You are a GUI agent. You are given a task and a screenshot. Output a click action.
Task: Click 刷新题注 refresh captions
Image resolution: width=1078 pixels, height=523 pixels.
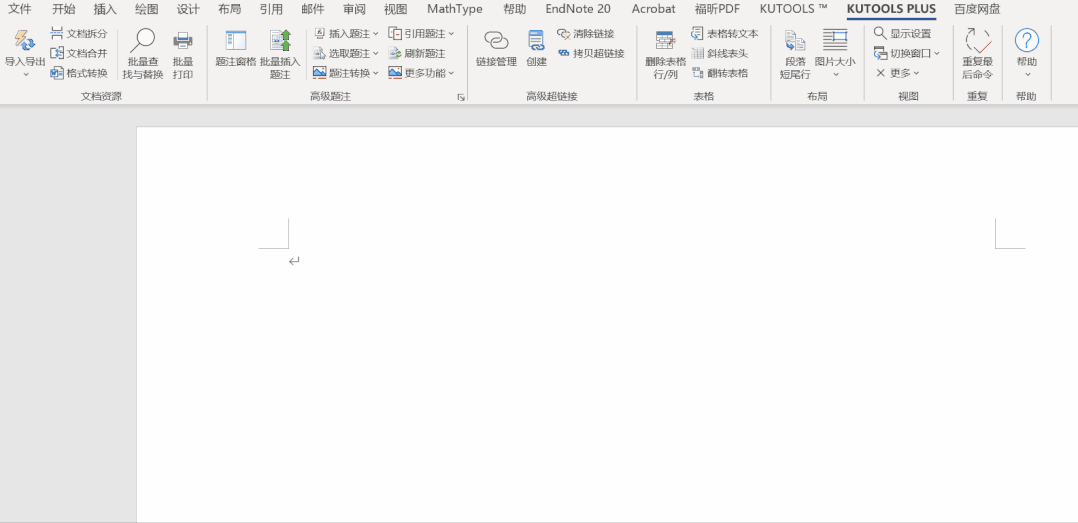417,53
